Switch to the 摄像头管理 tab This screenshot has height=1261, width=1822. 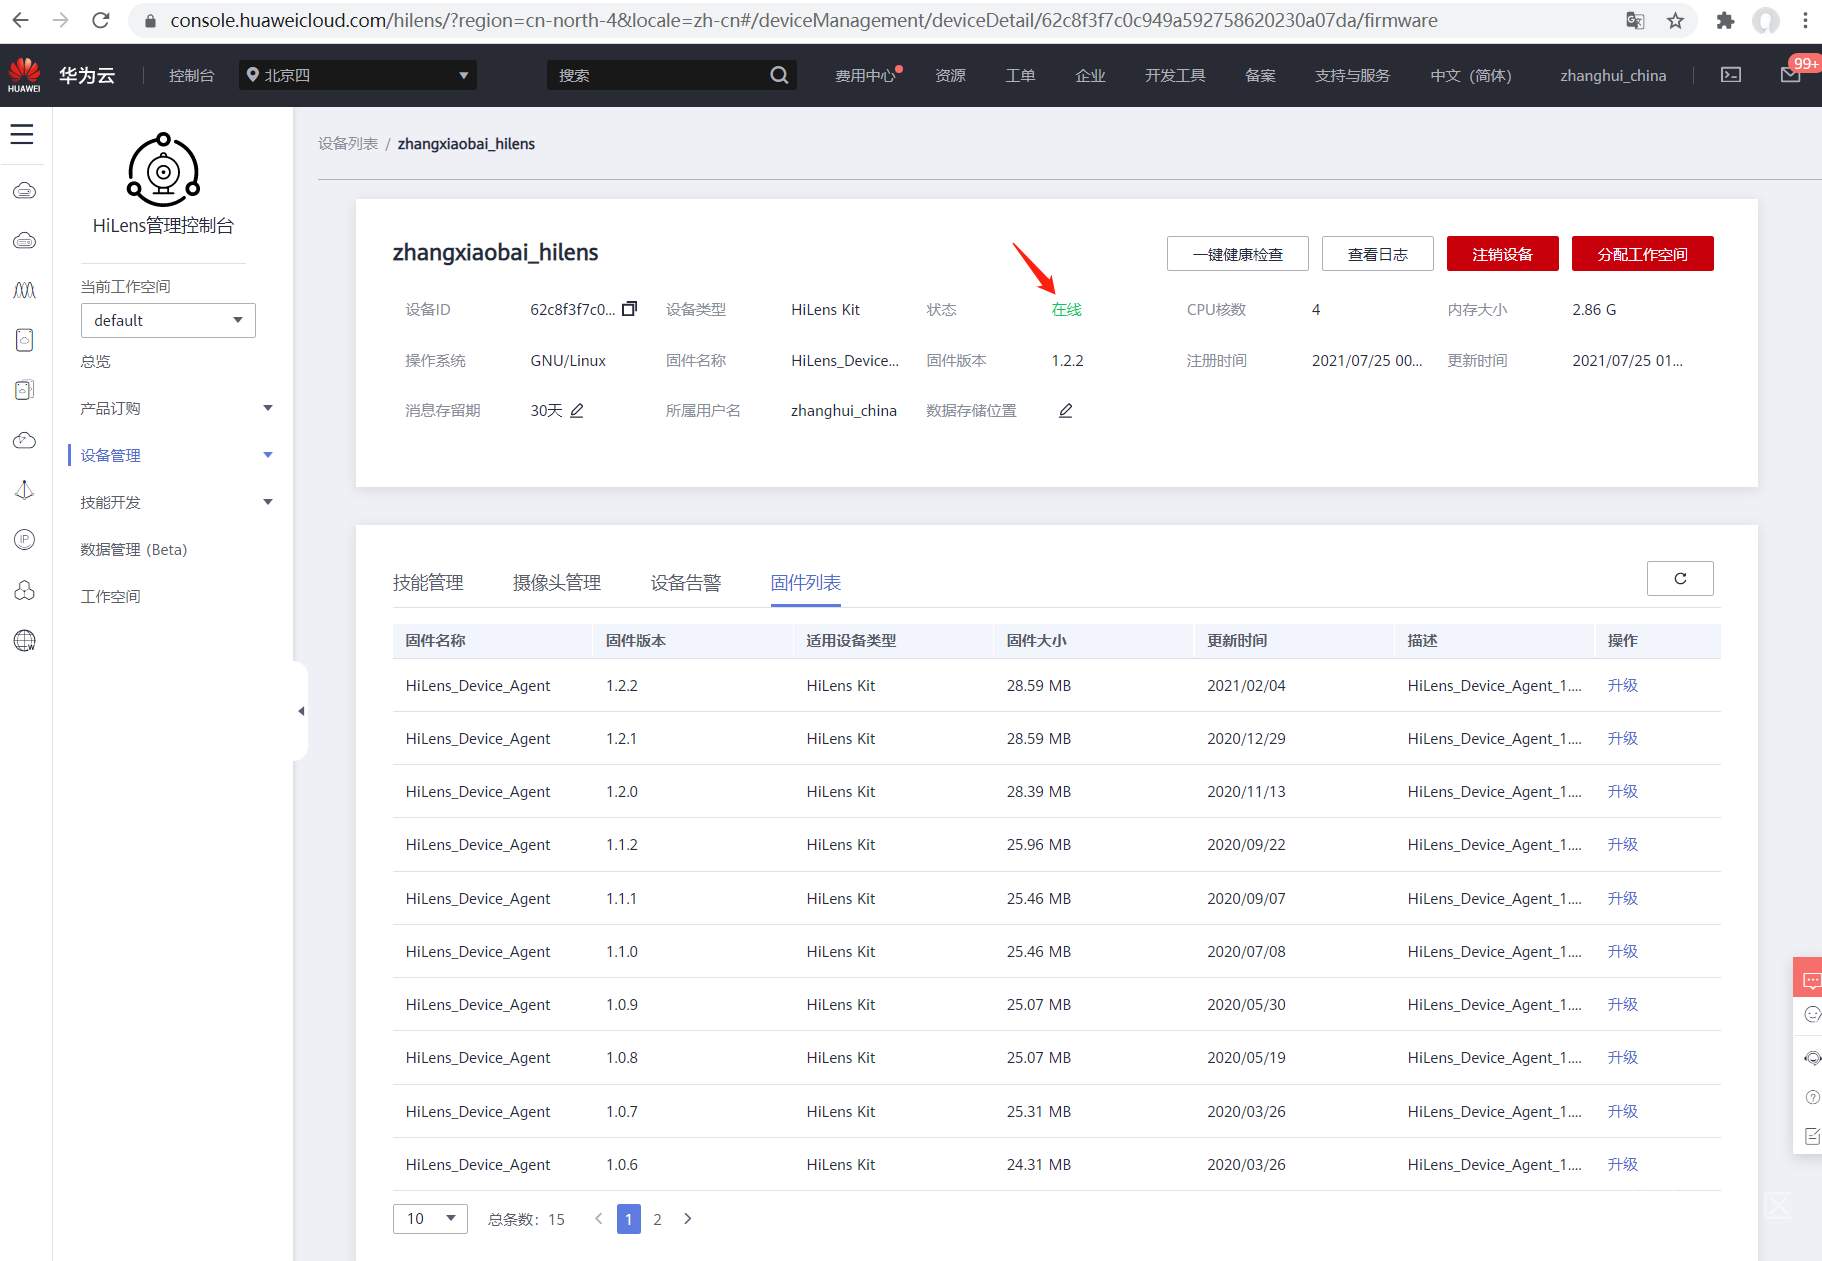pos(557,583)
